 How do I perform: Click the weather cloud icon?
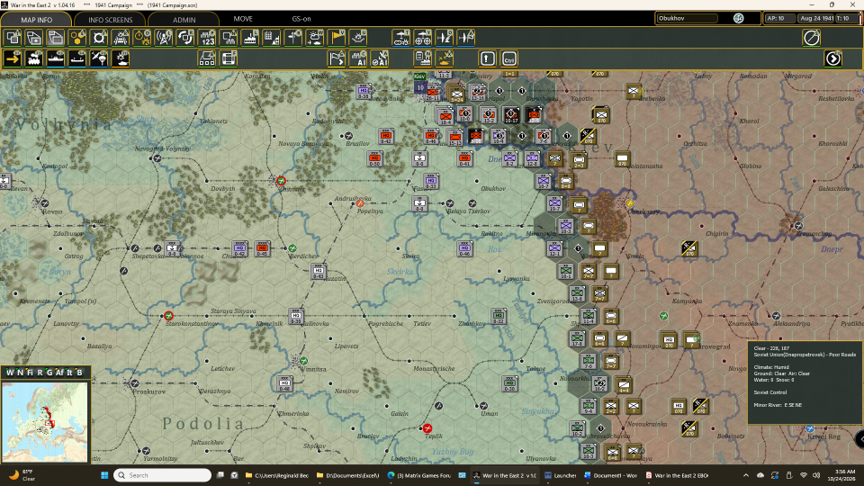tap(315, 37)
